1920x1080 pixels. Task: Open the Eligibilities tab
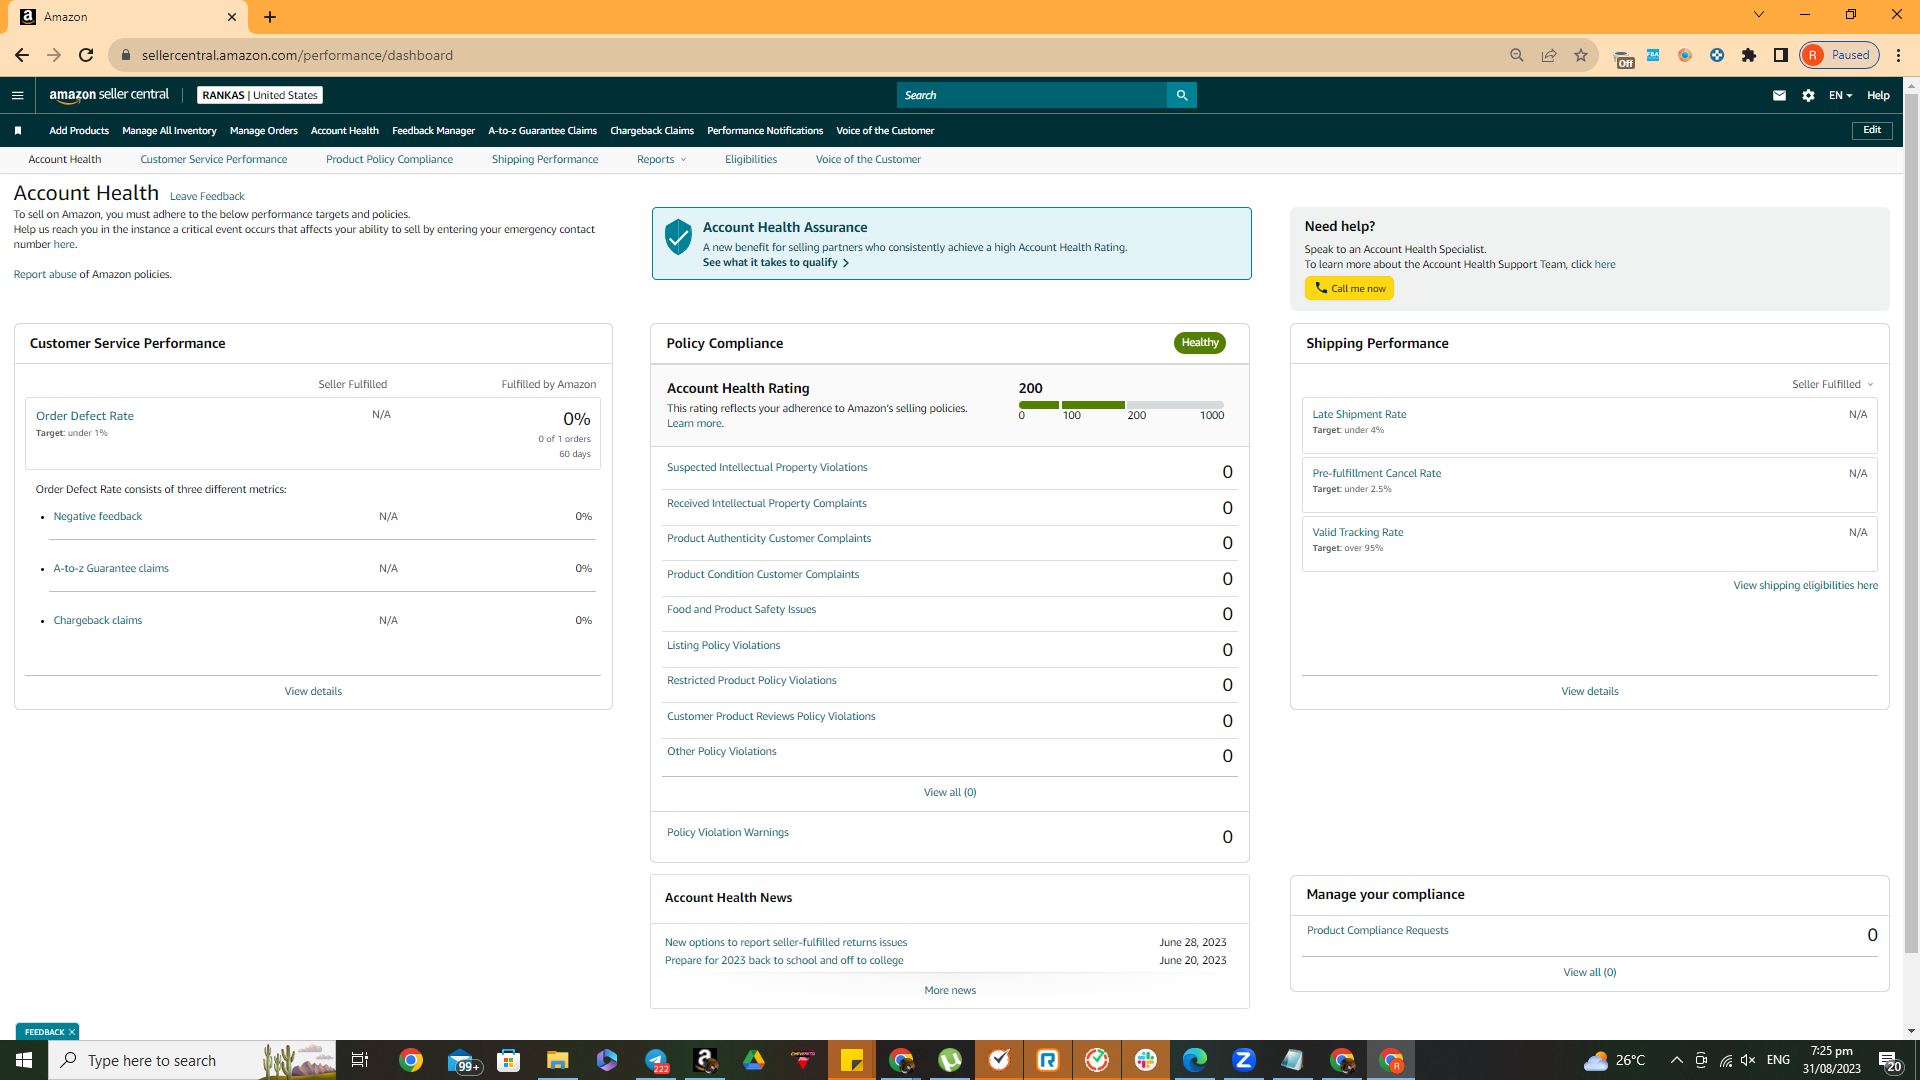point(751,160)
